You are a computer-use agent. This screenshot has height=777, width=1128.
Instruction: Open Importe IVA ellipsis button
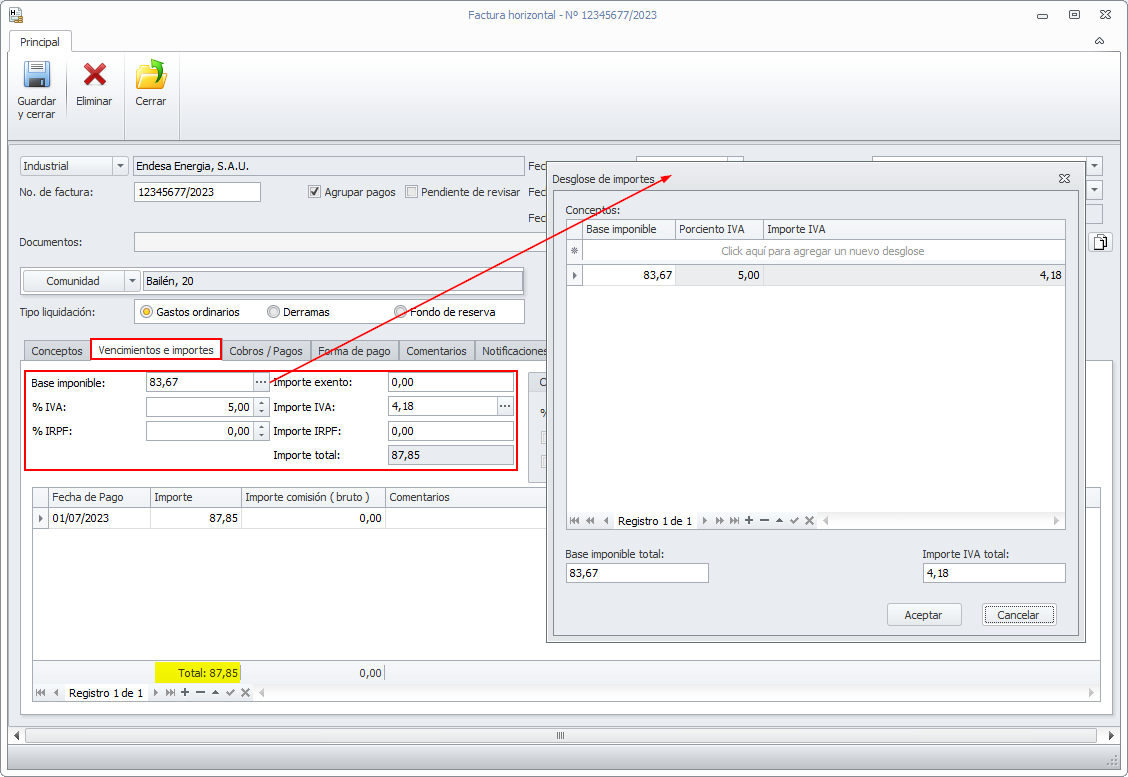tap(505, 406)
